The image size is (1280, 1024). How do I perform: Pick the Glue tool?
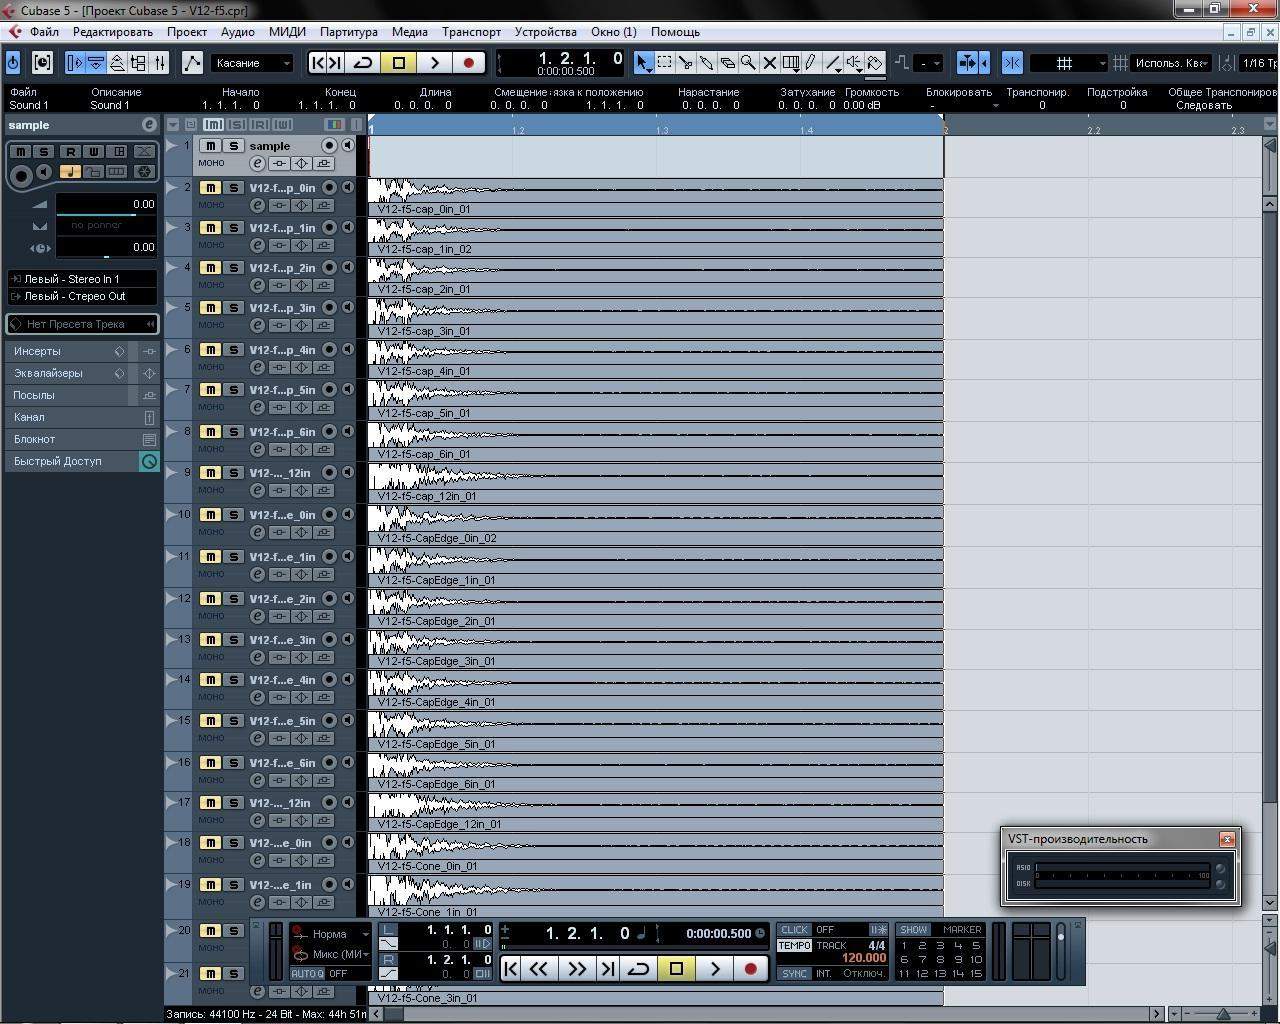tap(706, 63)
